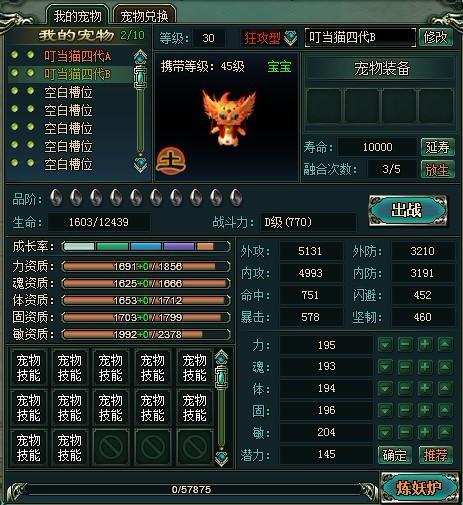Open the 炼妖炉 button
The height and width of the screenshot is (505, 463).
pos(420,488)
